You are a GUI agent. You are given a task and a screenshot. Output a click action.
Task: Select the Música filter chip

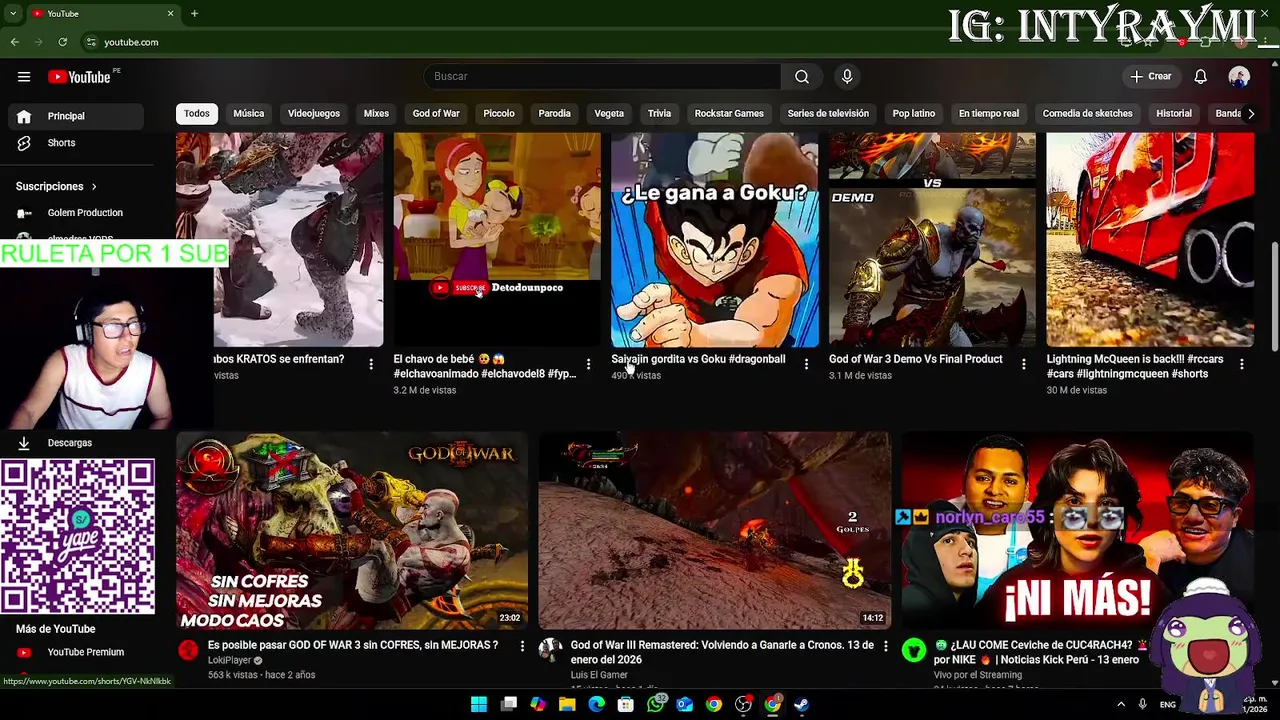pos(249,114)
